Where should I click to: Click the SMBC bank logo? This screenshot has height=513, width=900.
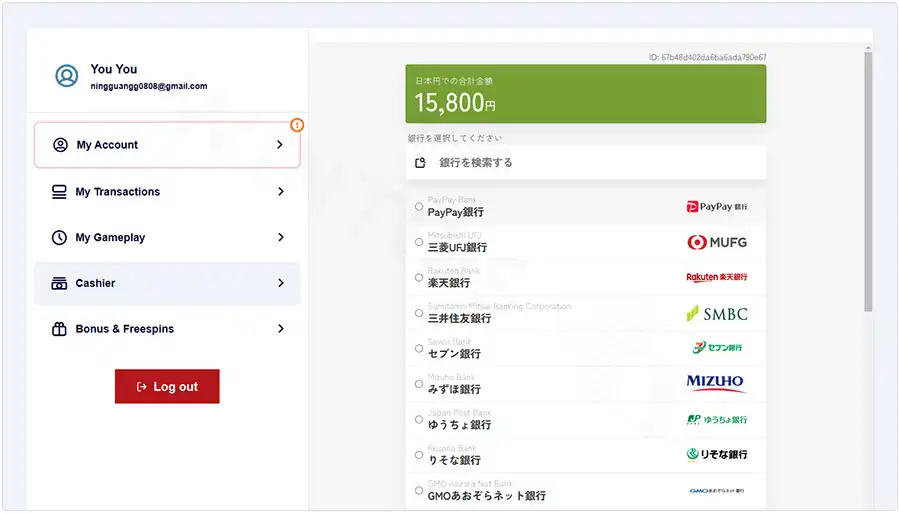(x=716, y=314)
